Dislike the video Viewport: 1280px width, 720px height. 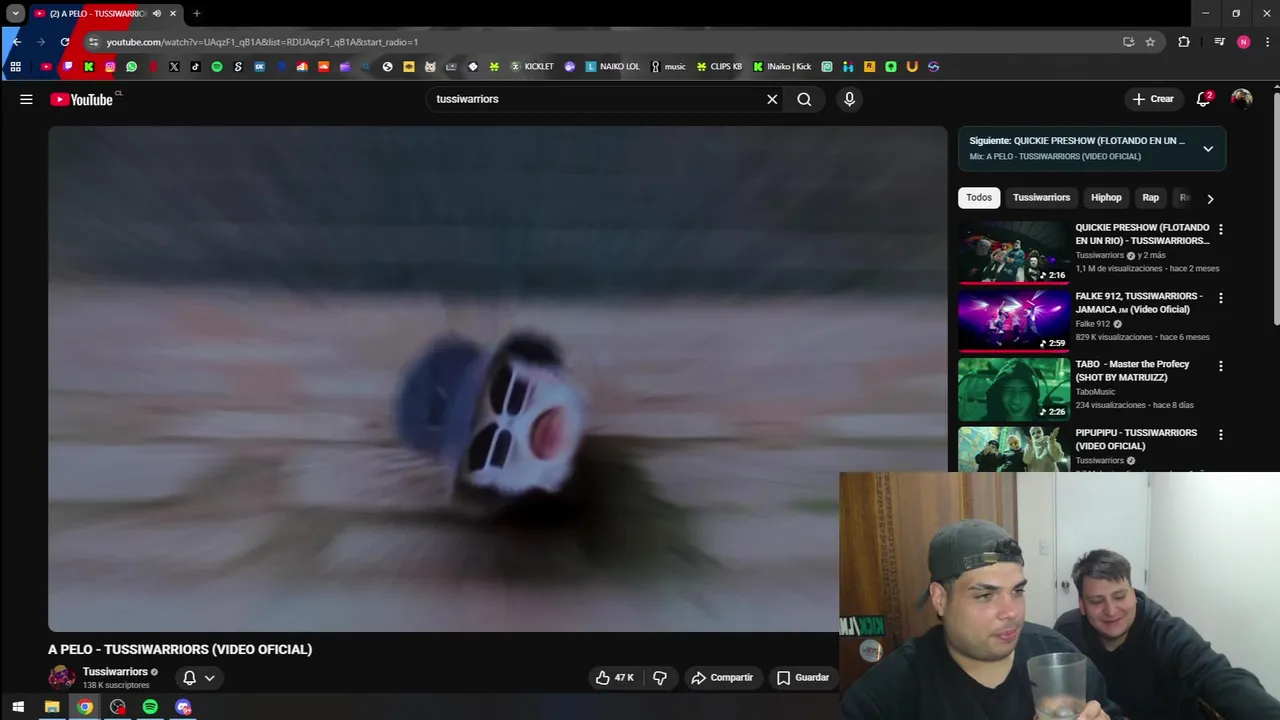pos(660,678)
